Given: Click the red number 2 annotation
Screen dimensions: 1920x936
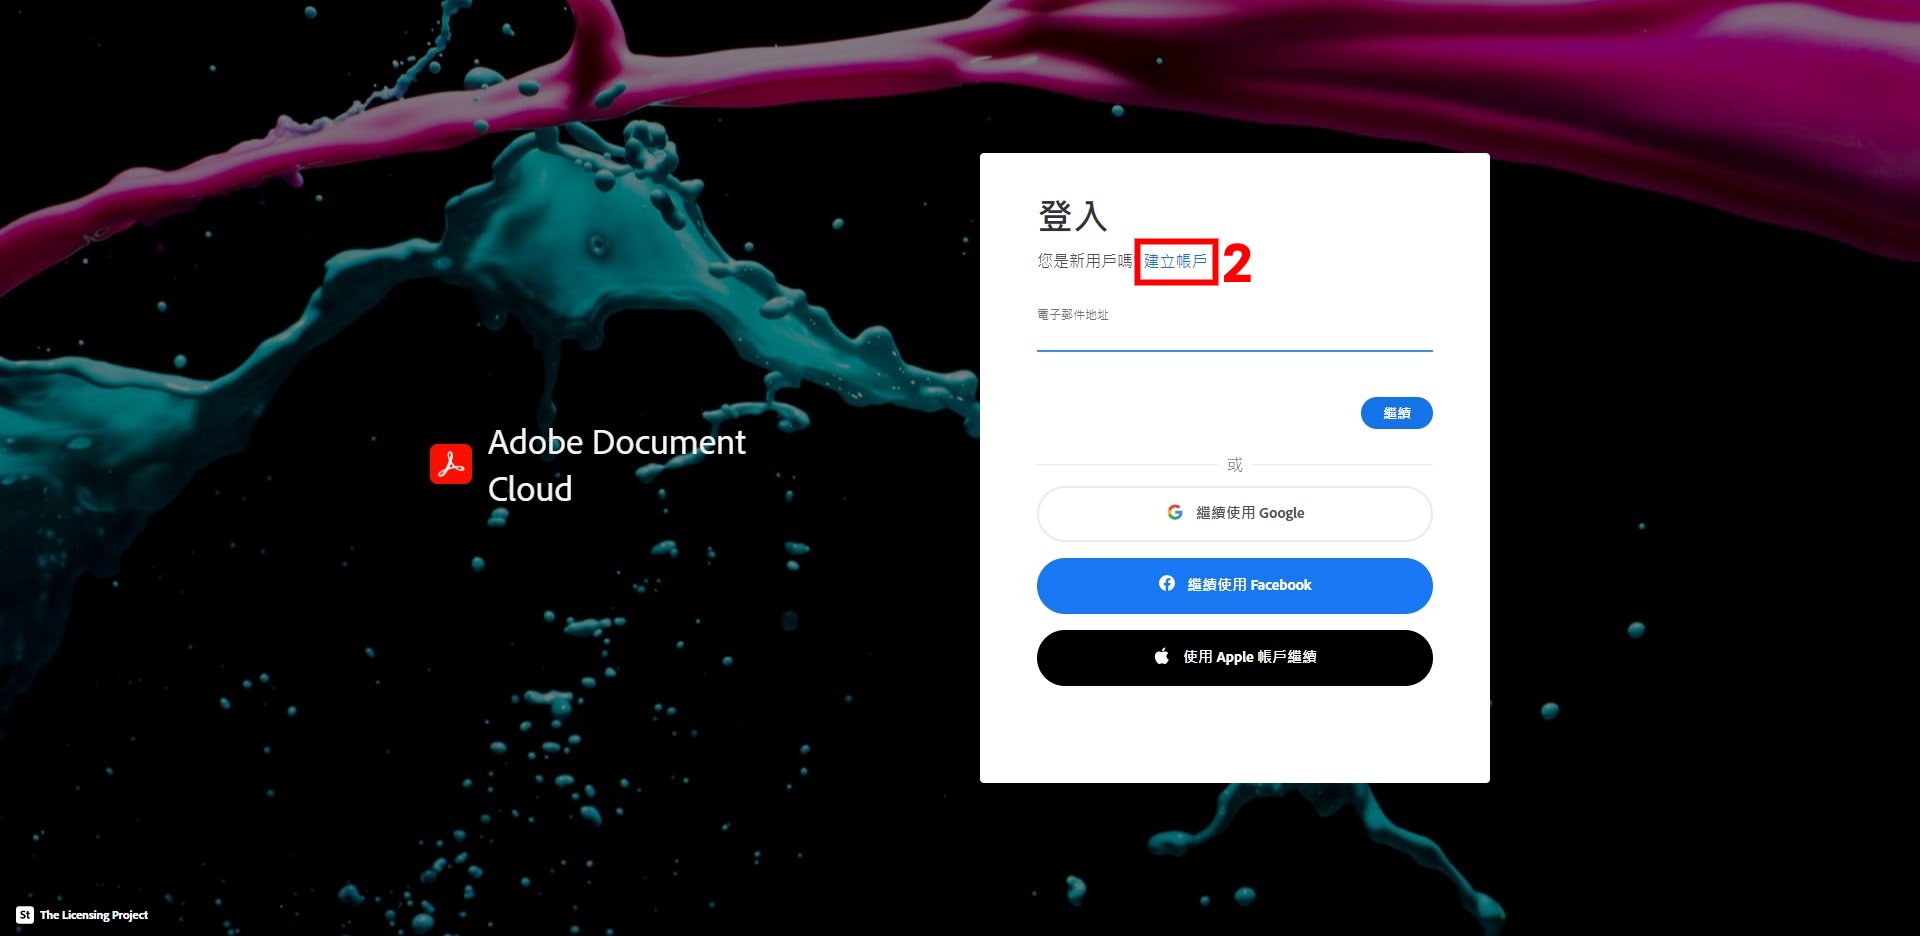Looking at the screenshot, I should [1237, 264].
